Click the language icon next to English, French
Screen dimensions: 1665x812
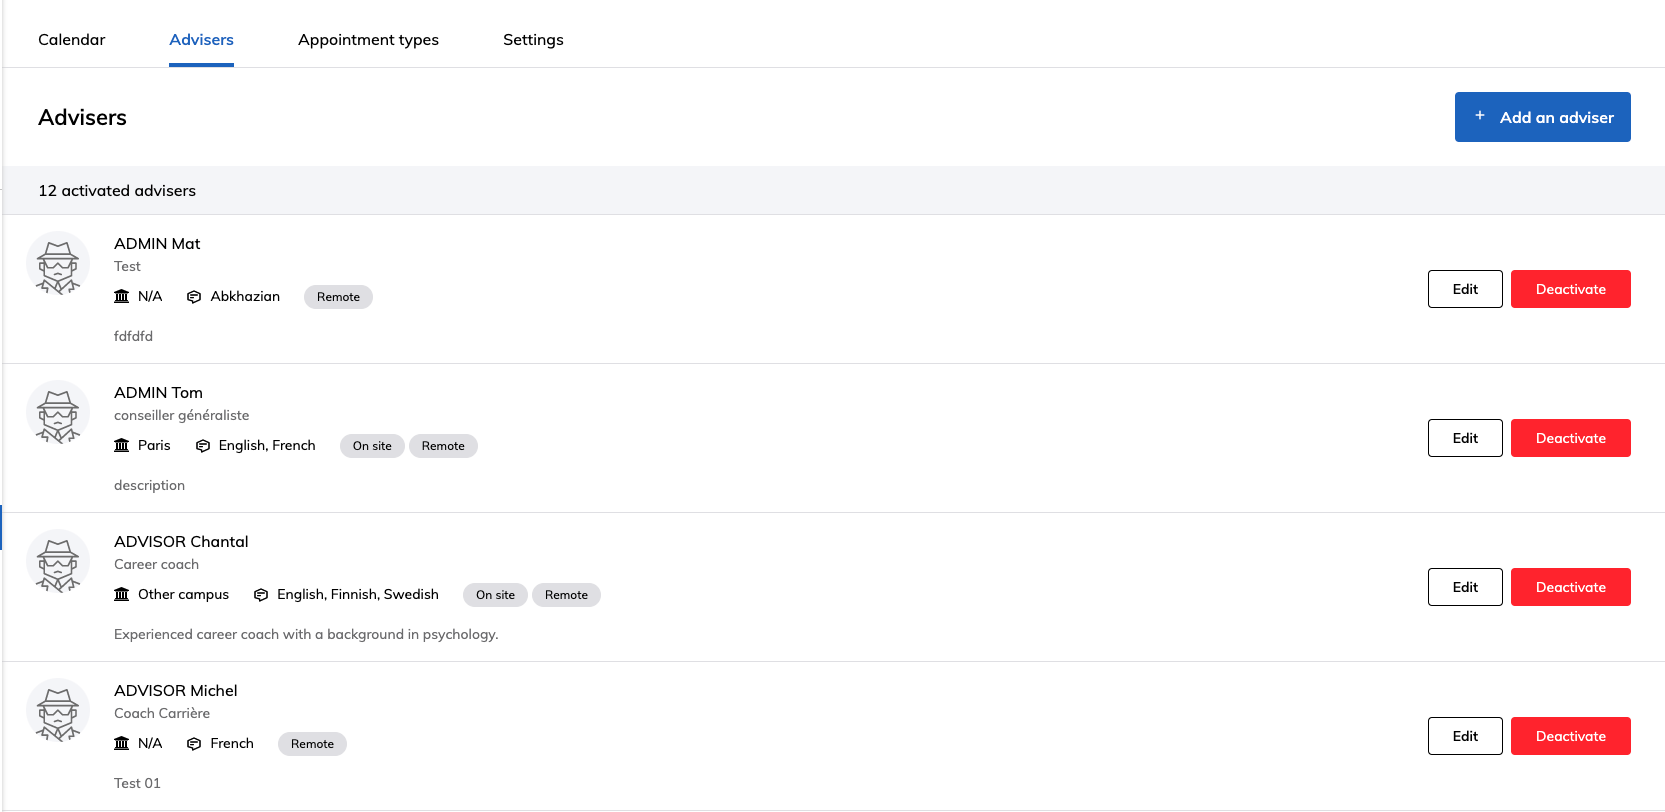[203, 446]
